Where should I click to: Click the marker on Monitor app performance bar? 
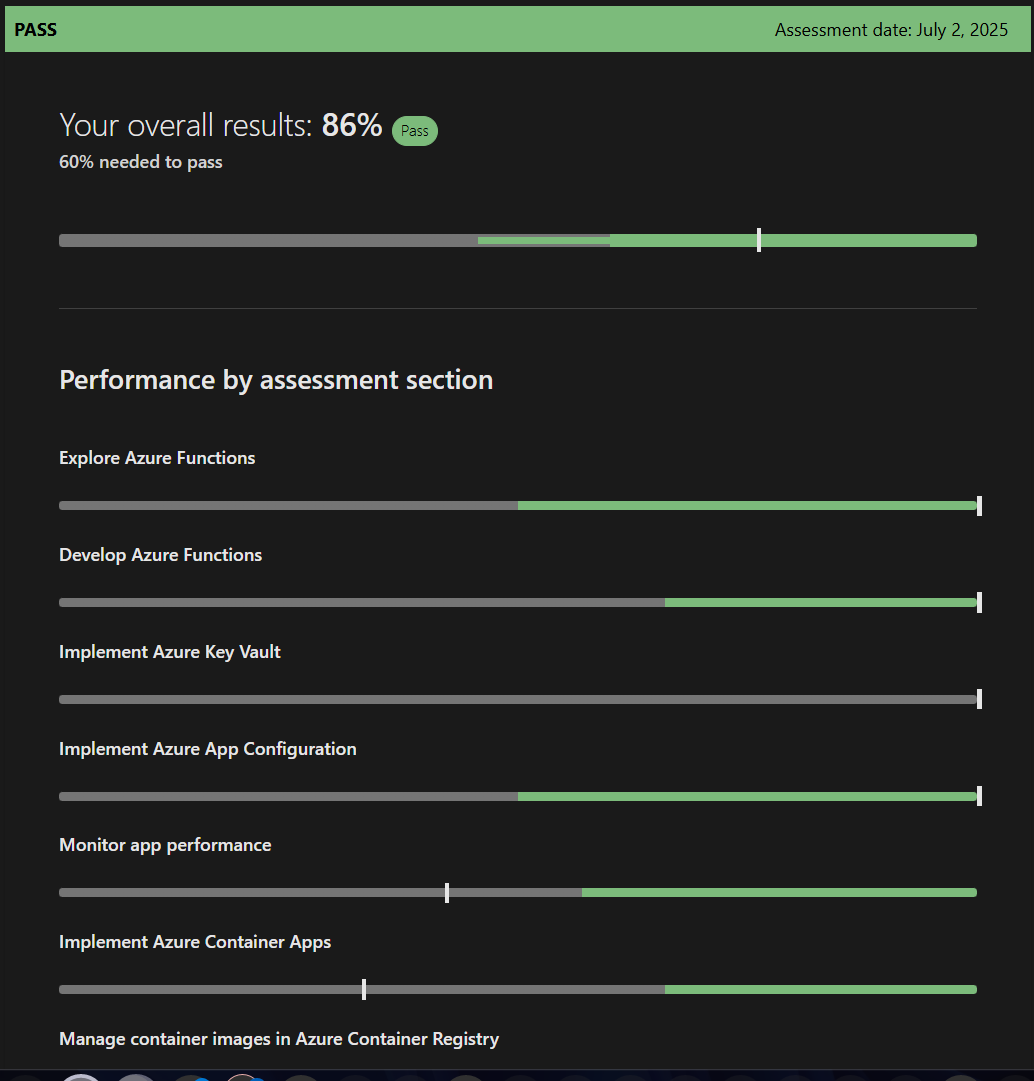point(447,893)
